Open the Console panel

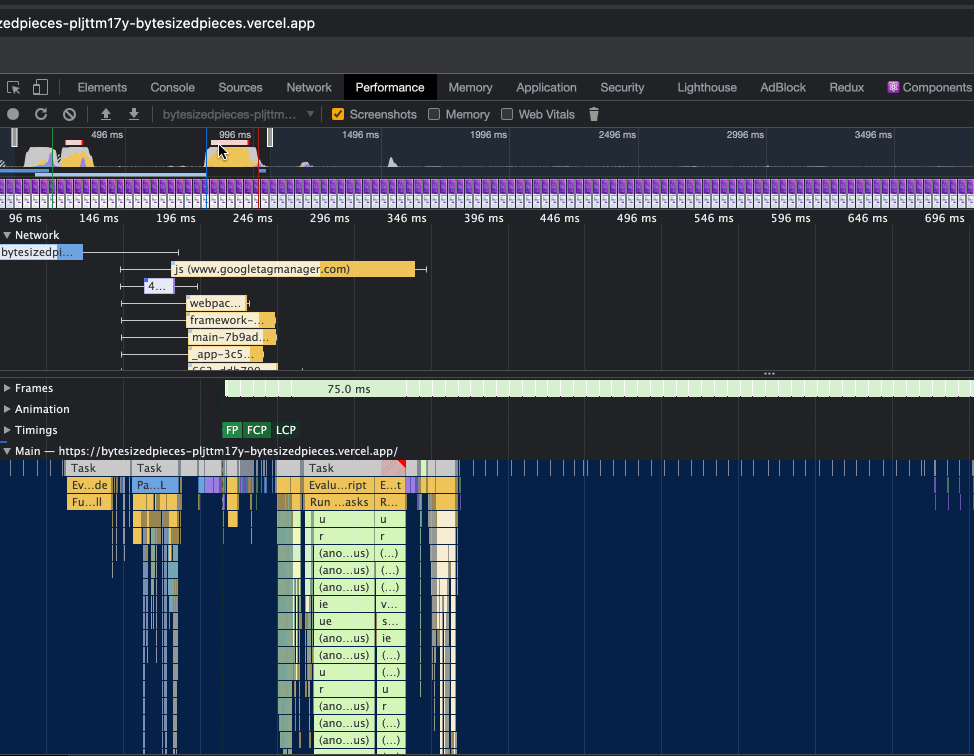click(172, 87)
